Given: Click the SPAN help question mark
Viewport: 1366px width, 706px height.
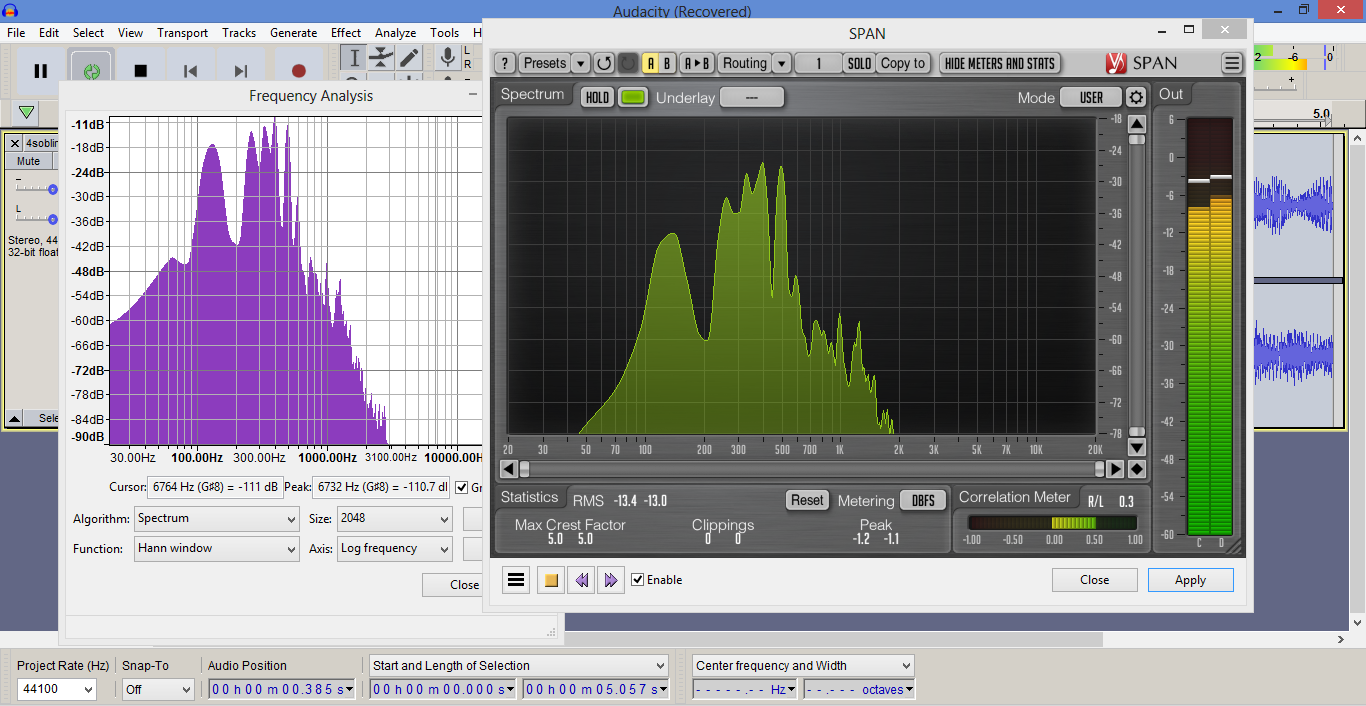Looking at the screenshot, I should point(506,63).
